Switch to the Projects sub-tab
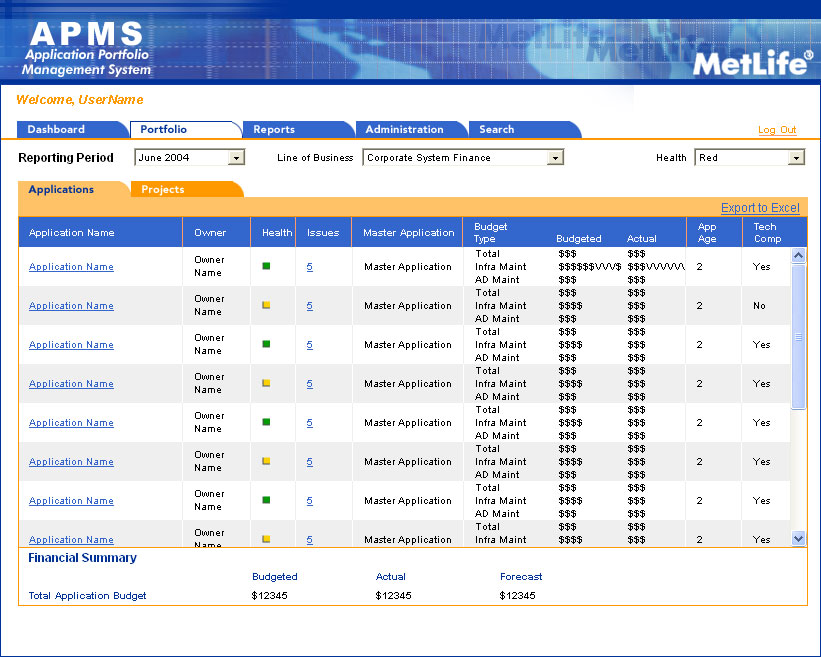The height and width of the screenshot is (657, 821). (186, 190)
